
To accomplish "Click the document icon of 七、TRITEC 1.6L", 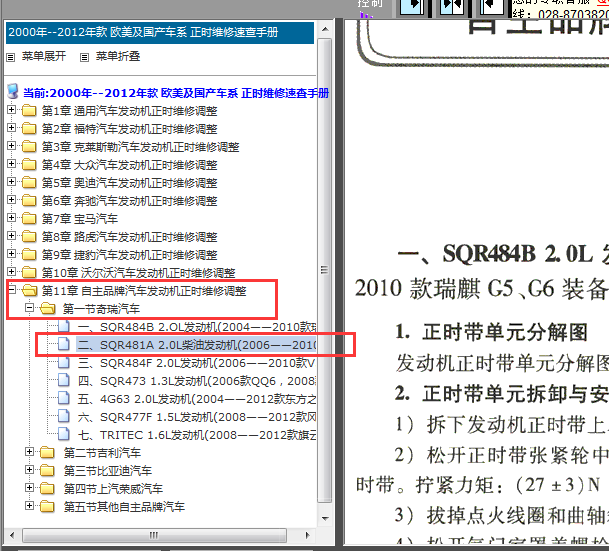I will click(64, 434).
